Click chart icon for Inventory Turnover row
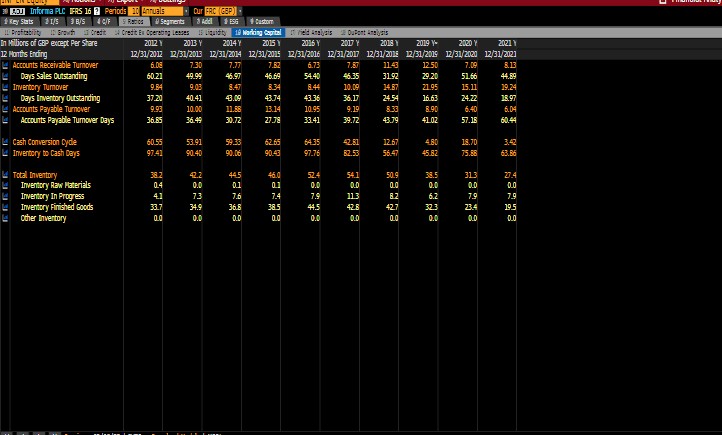Image resolution: width=722 pixels, height=435 pixels. point(5,87)
